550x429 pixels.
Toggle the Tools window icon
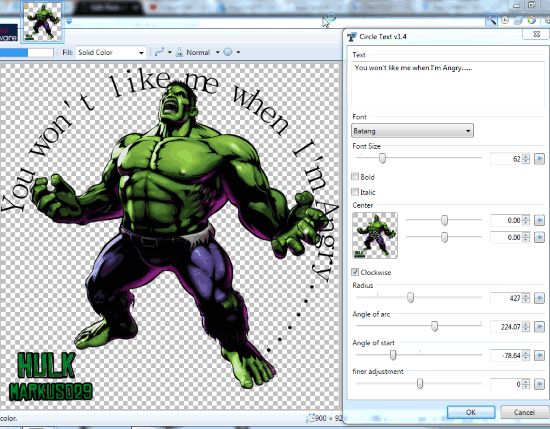(491, 20)
